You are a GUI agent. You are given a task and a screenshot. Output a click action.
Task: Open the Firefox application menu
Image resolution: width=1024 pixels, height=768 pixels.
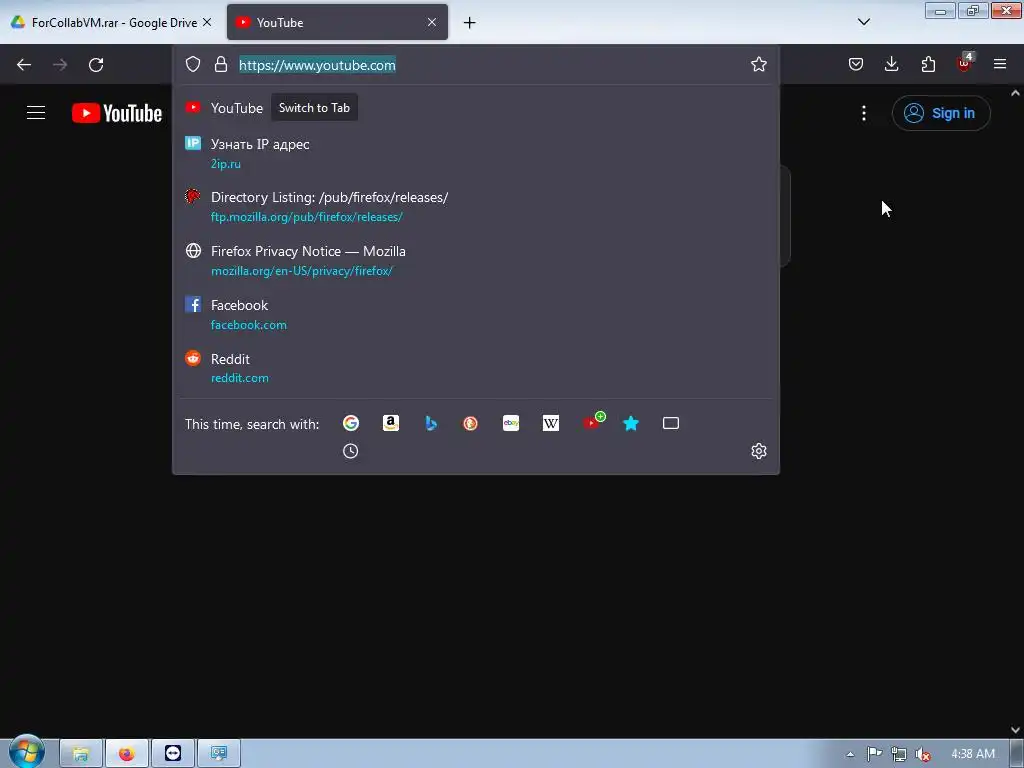click(x=1000, y=64)
